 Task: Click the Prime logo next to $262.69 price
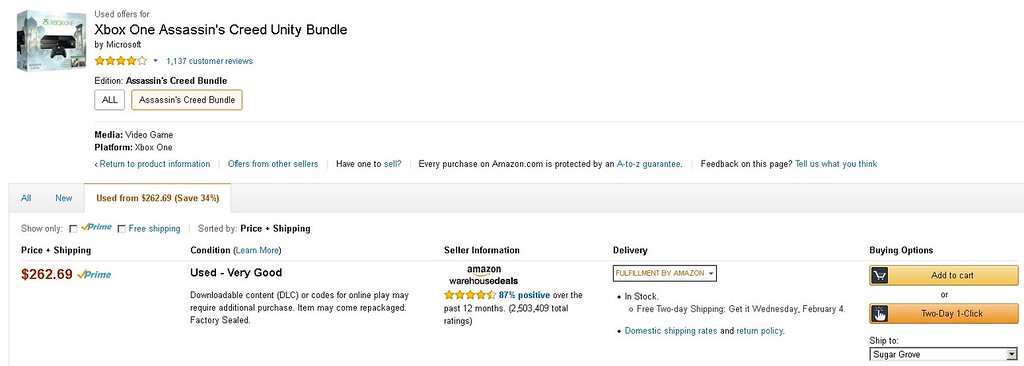pos(94,274)
